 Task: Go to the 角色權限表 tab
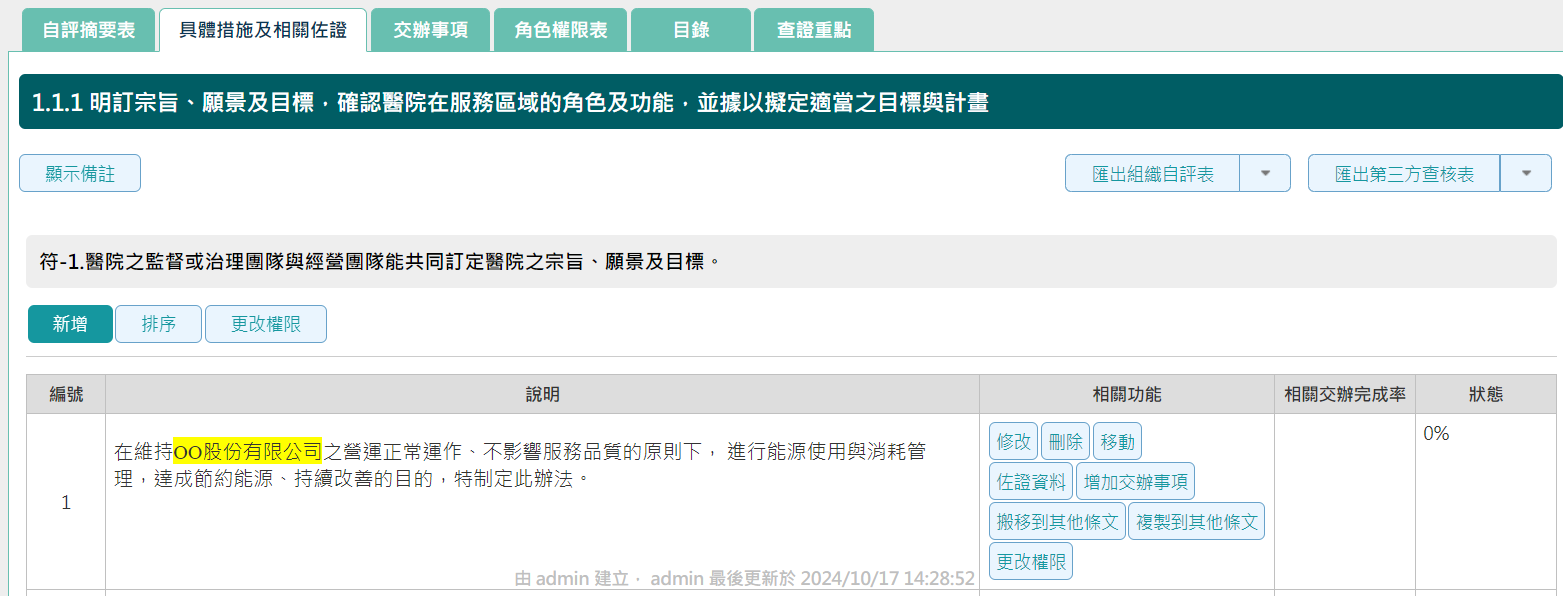click(561, 30)
